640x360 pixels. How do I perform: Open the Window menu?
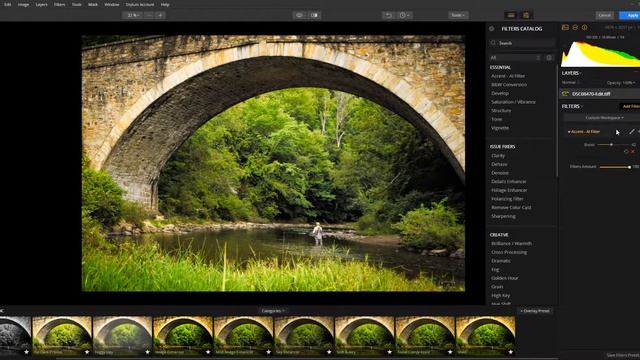(x=111, y=4)
